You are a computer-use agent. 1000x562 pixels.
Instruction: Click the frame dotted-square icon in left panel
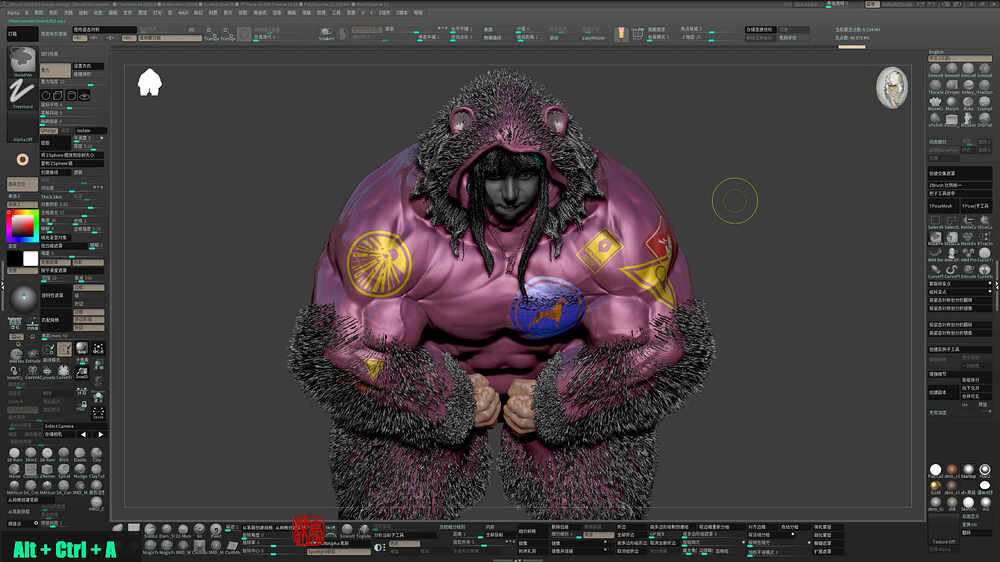98,413
